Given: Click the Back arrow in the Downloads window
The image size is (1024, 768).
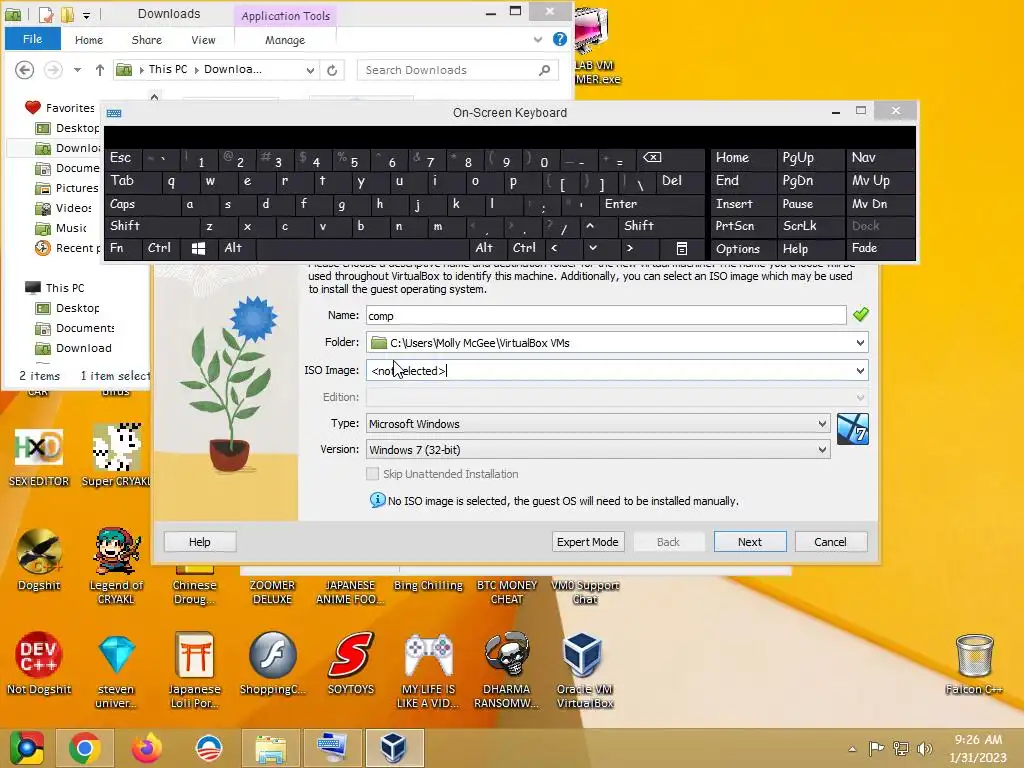Looking at the screenshot, I should pos(25,70).
